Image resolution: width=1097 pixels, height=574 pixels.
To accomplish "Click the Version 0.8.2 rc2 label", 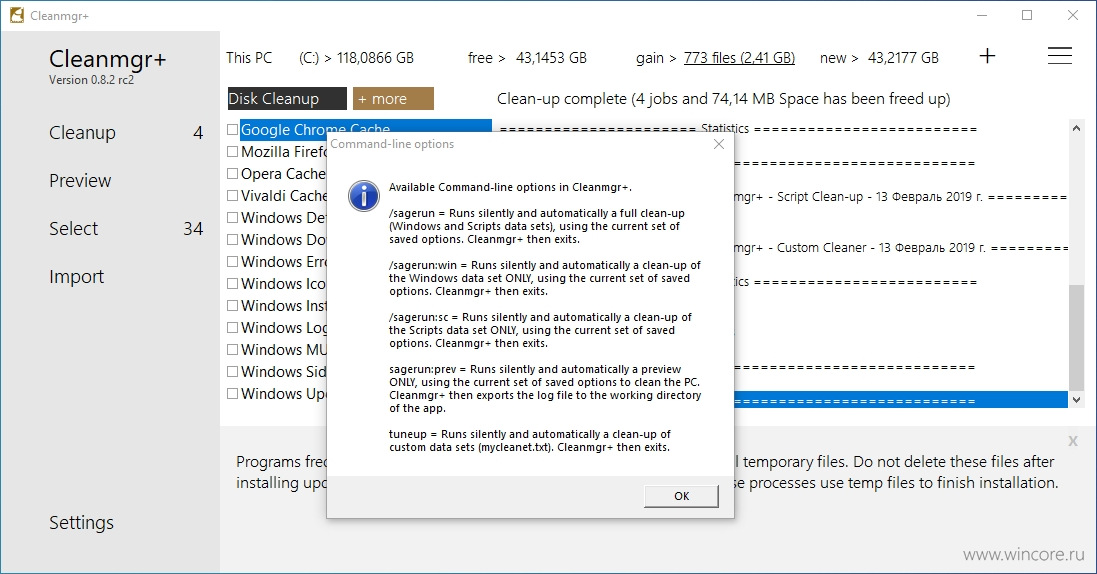I will coord(91,80).
